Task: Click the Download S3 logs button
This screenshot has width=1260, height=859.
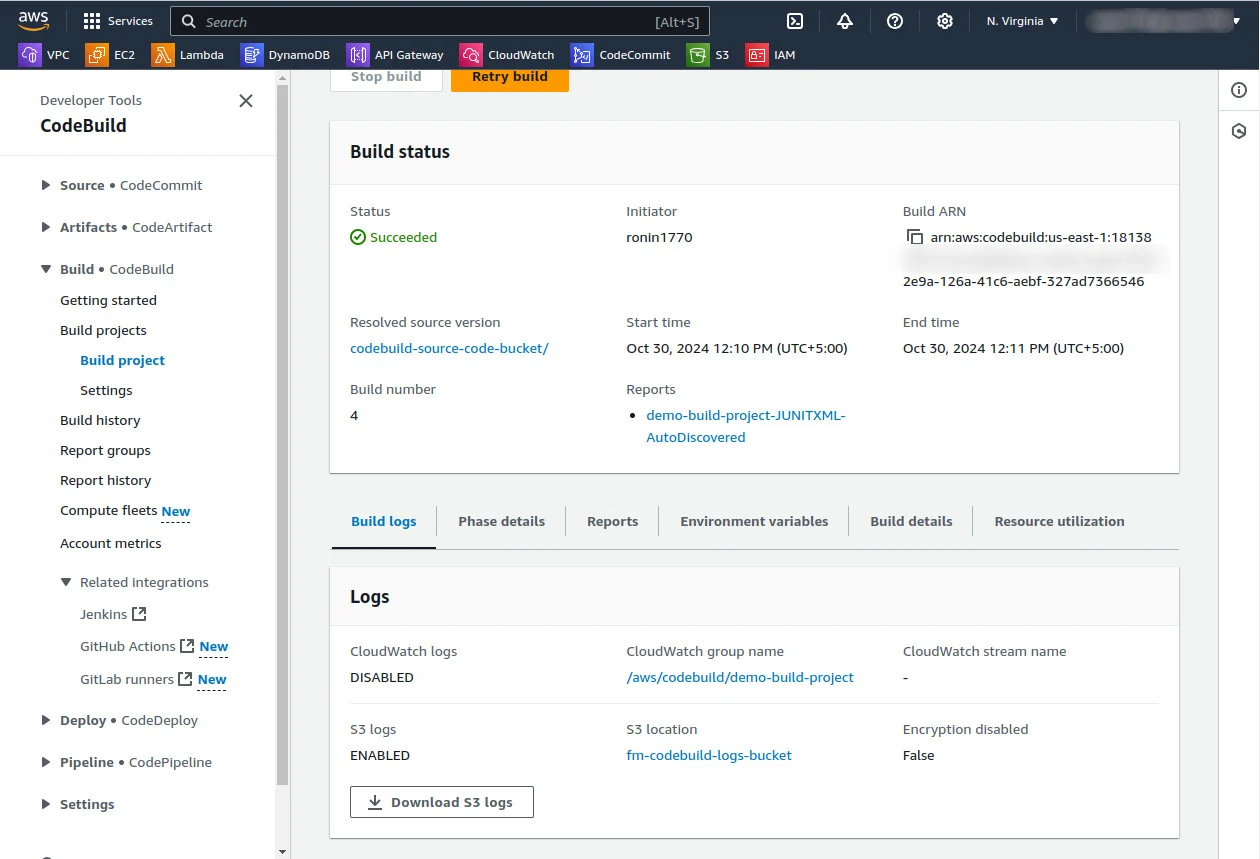Action: [x=442, y=802]
